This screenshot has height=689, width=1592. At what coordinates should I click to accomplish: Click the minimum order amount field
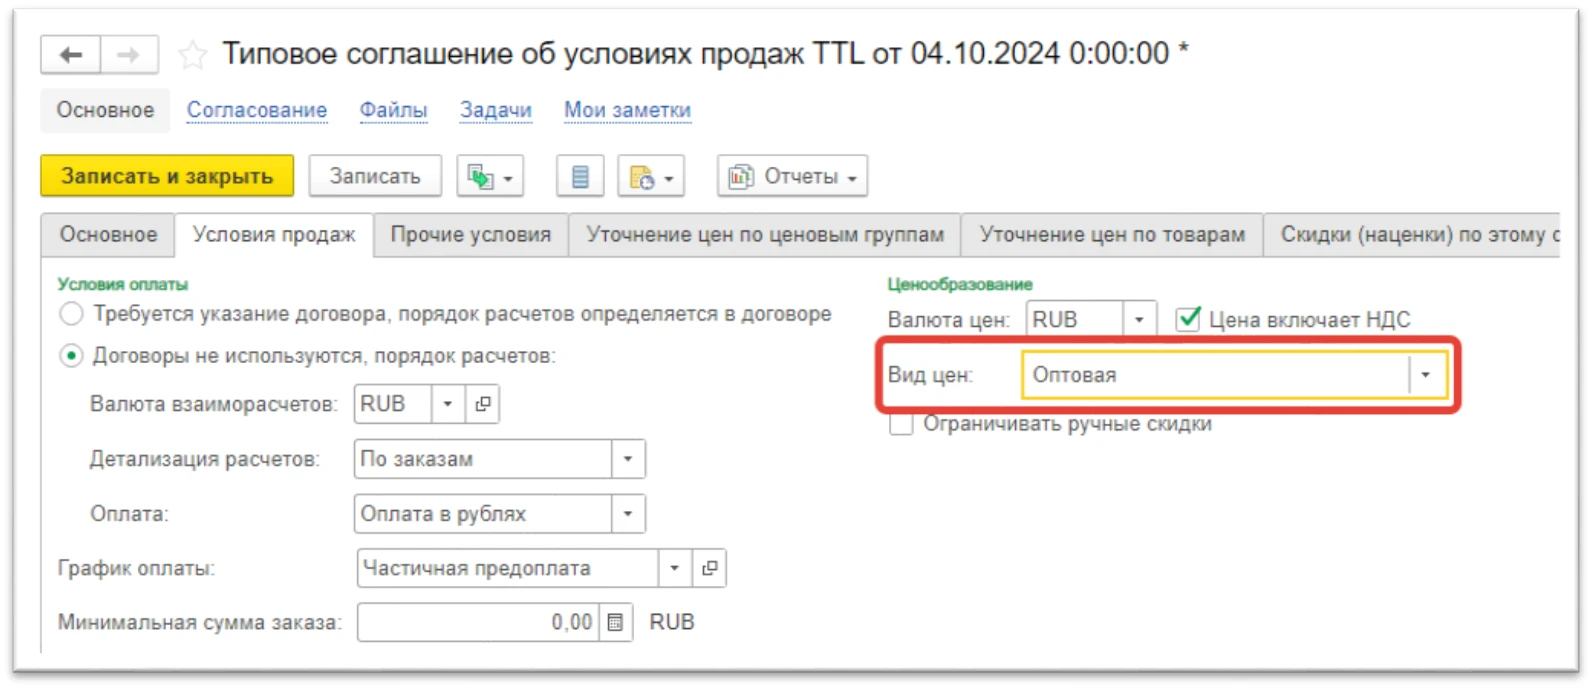[477, 622]
